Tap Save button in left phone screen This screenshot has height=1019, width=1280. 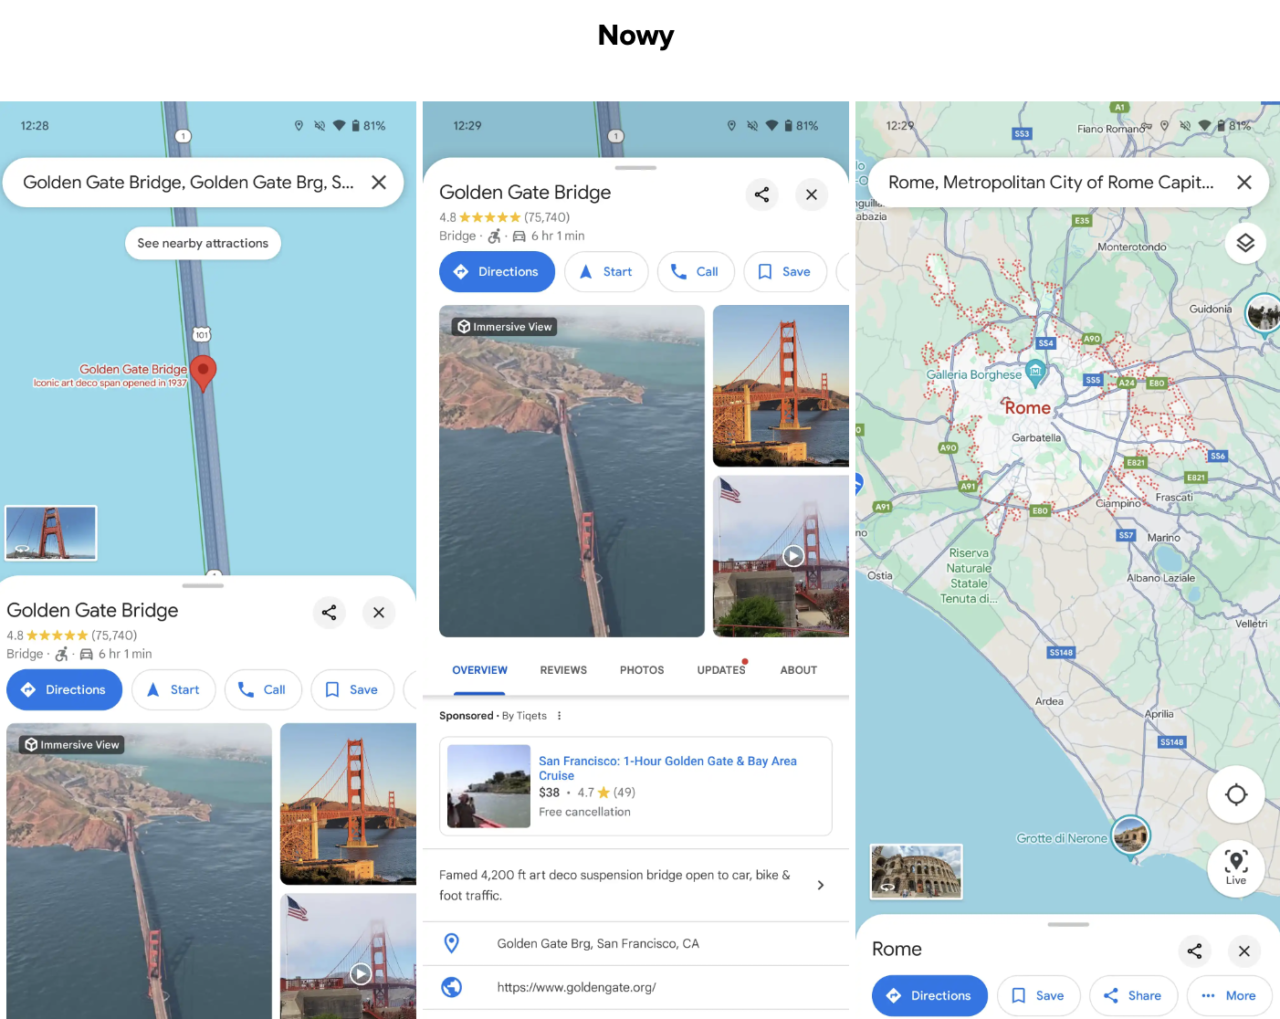pos(352,690)
